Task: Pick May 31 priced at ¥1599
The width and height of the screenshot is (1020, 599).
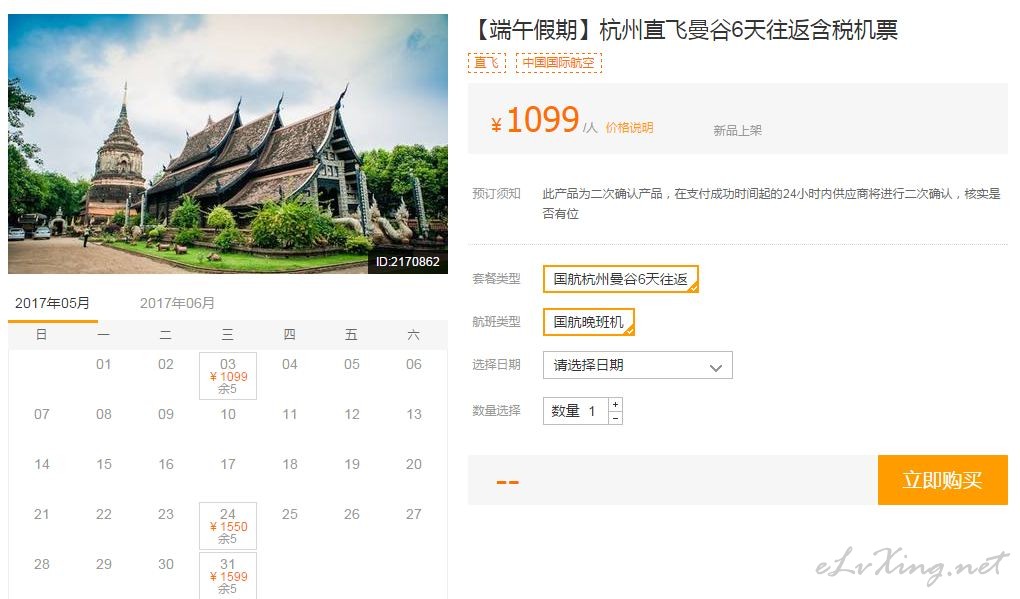Action: click(x=228, y=575)
